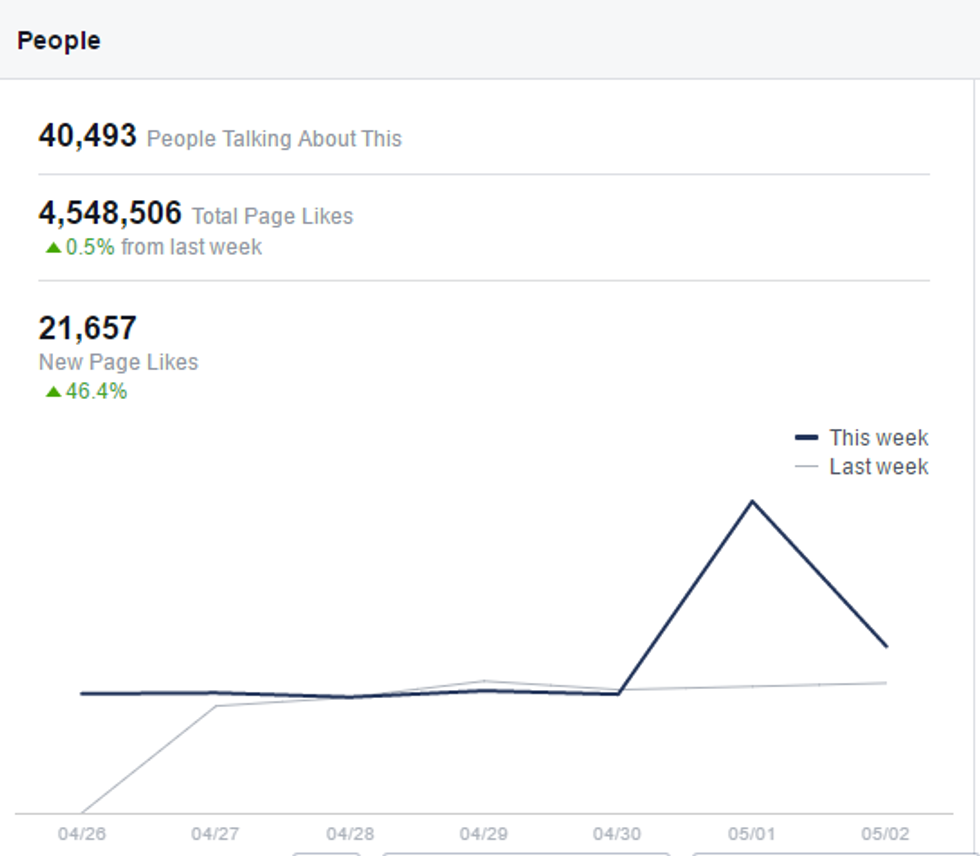Click the 4,548,506 total likes number
980x856 pixels.
[x=110, y=213]
